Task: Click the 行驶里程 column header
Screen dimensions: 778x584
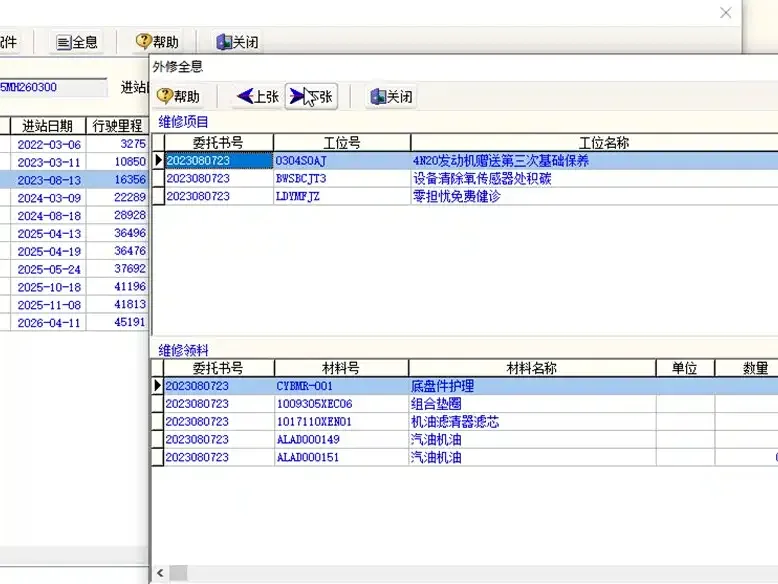Action: [x=117, y=126]
